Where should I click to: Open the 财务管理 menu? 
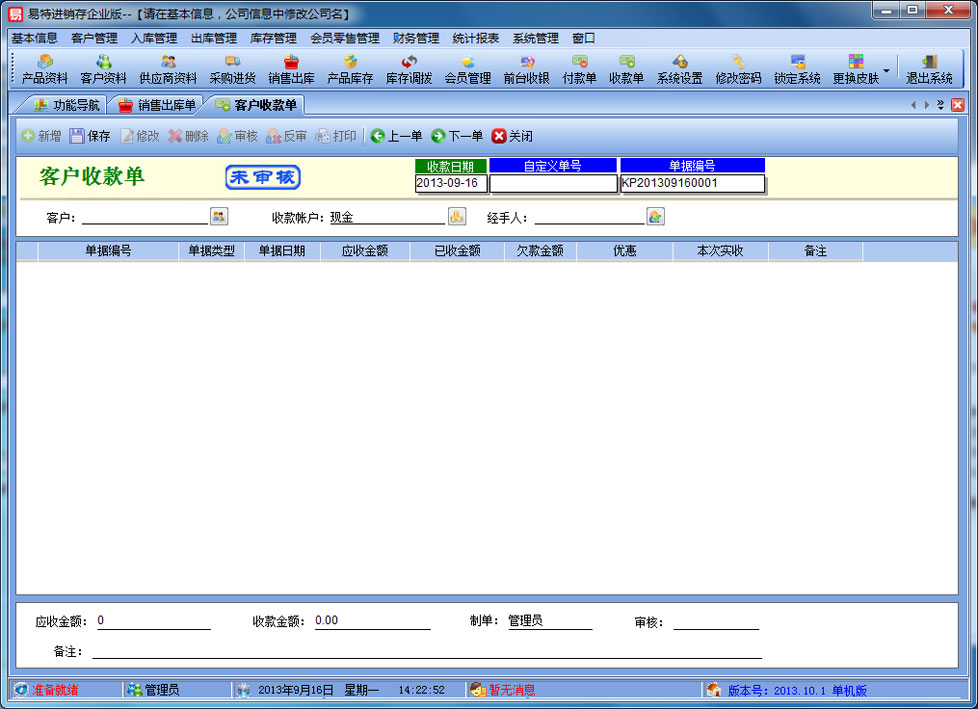(x=416, y=38)
